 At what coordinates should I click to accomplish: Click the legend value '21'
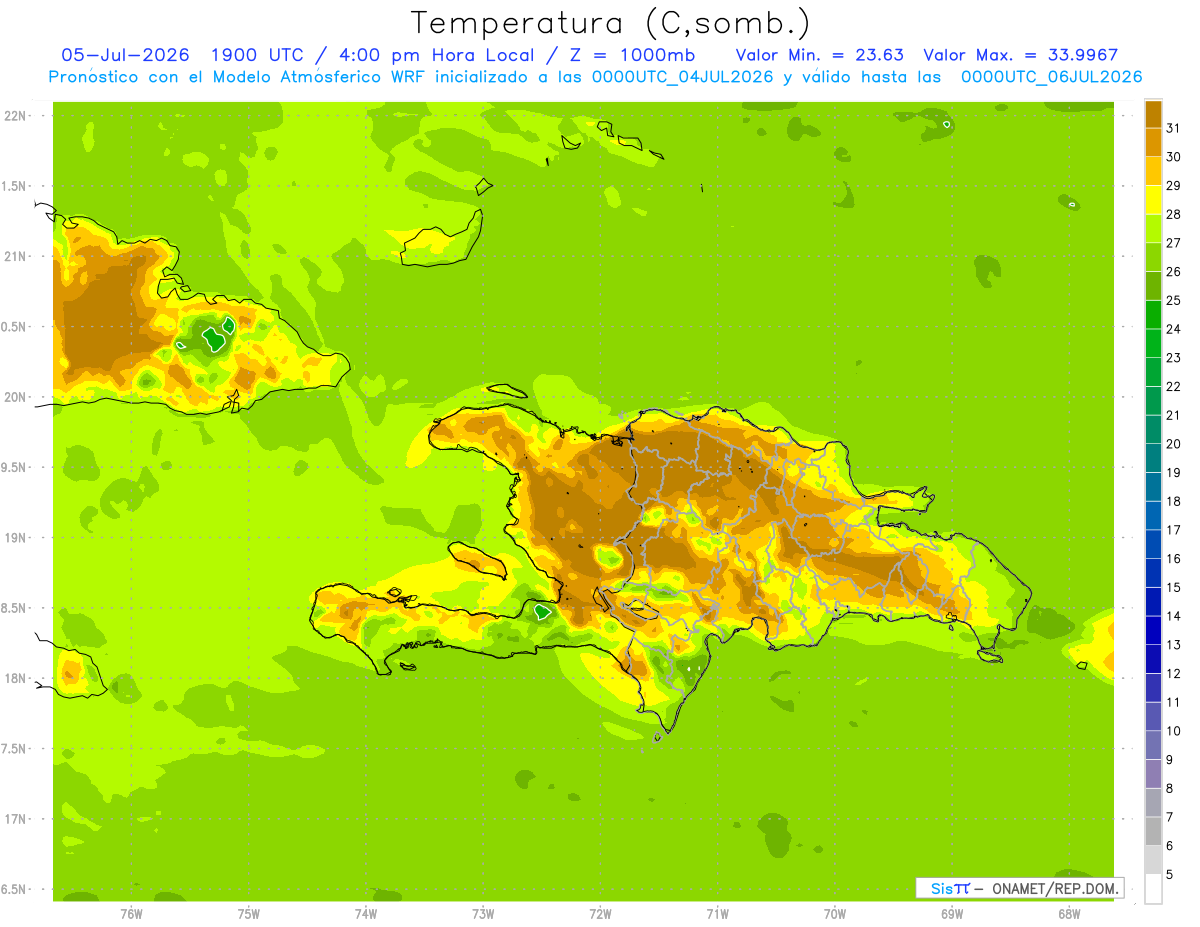click(x=1173, y=415)
